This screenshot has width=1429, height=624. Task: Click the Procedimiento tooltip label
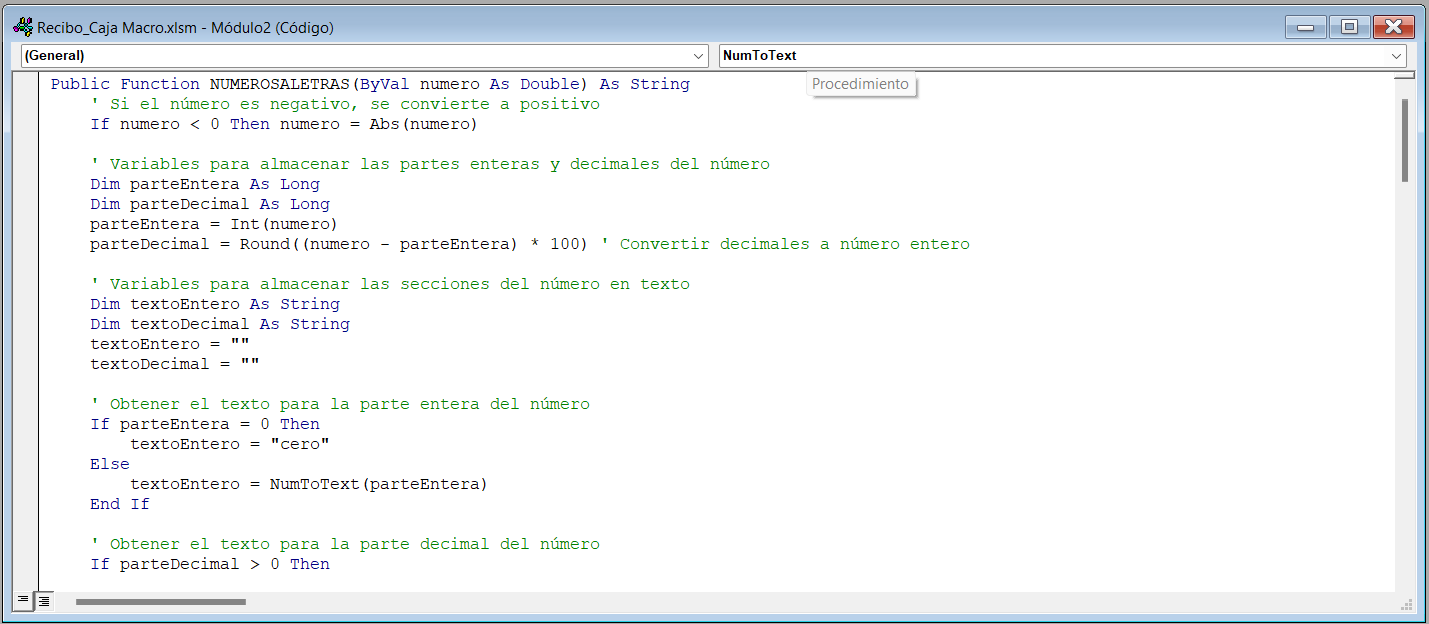(860, 84)
